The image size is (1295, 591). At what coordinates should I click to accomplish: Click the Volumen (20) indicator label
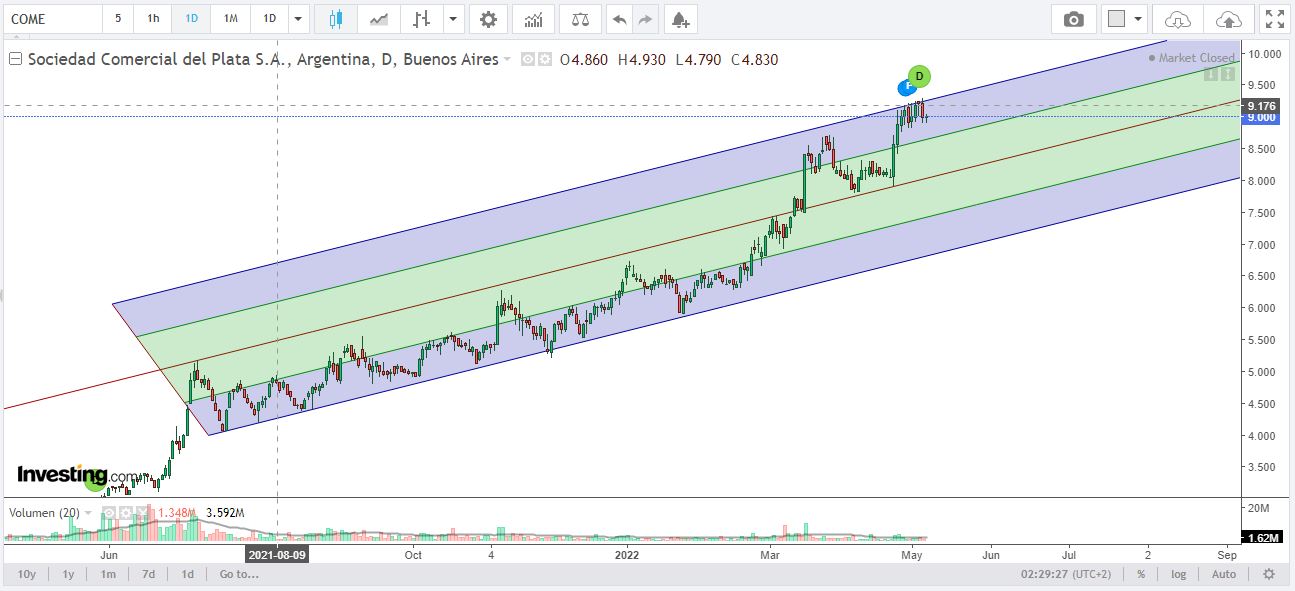(x=44, y=513)
